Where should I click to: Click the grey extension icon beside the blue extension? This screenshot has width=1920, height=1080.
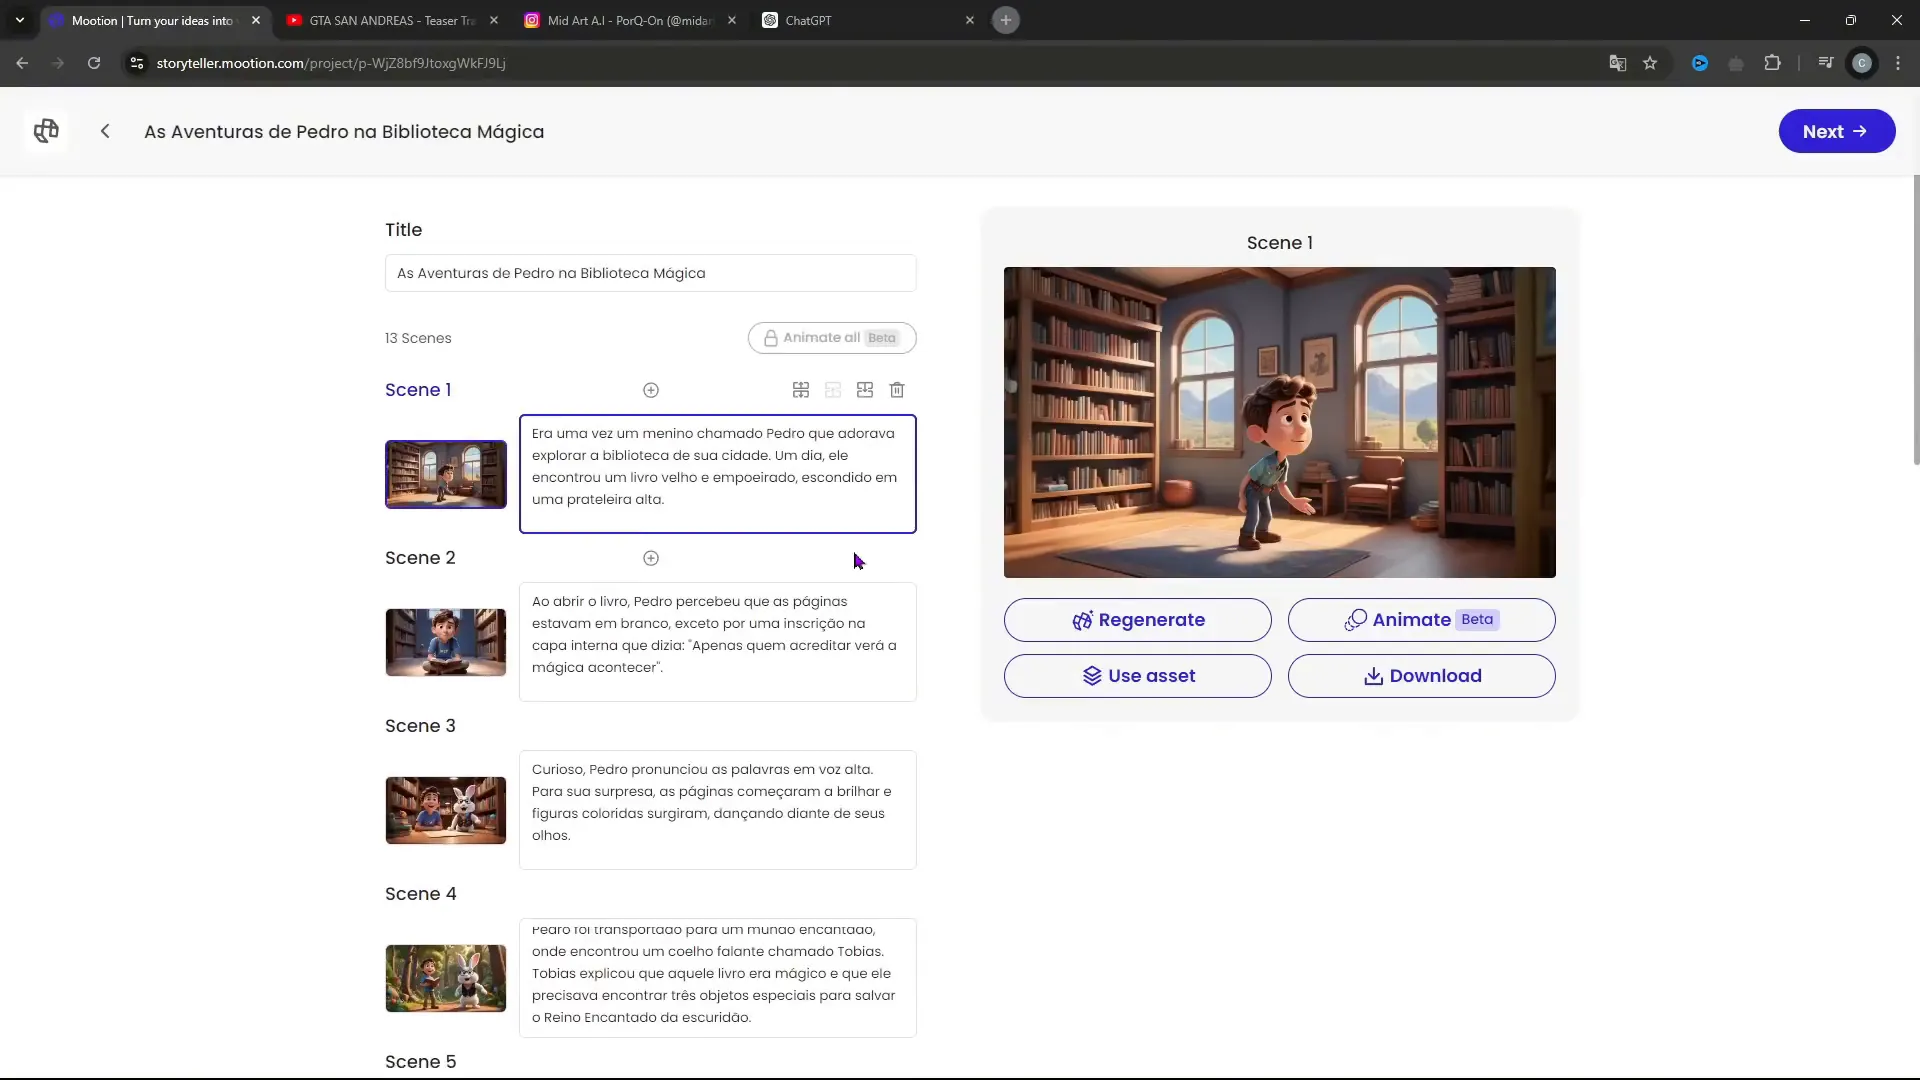pyautogui.click(x=1736, y=63)
